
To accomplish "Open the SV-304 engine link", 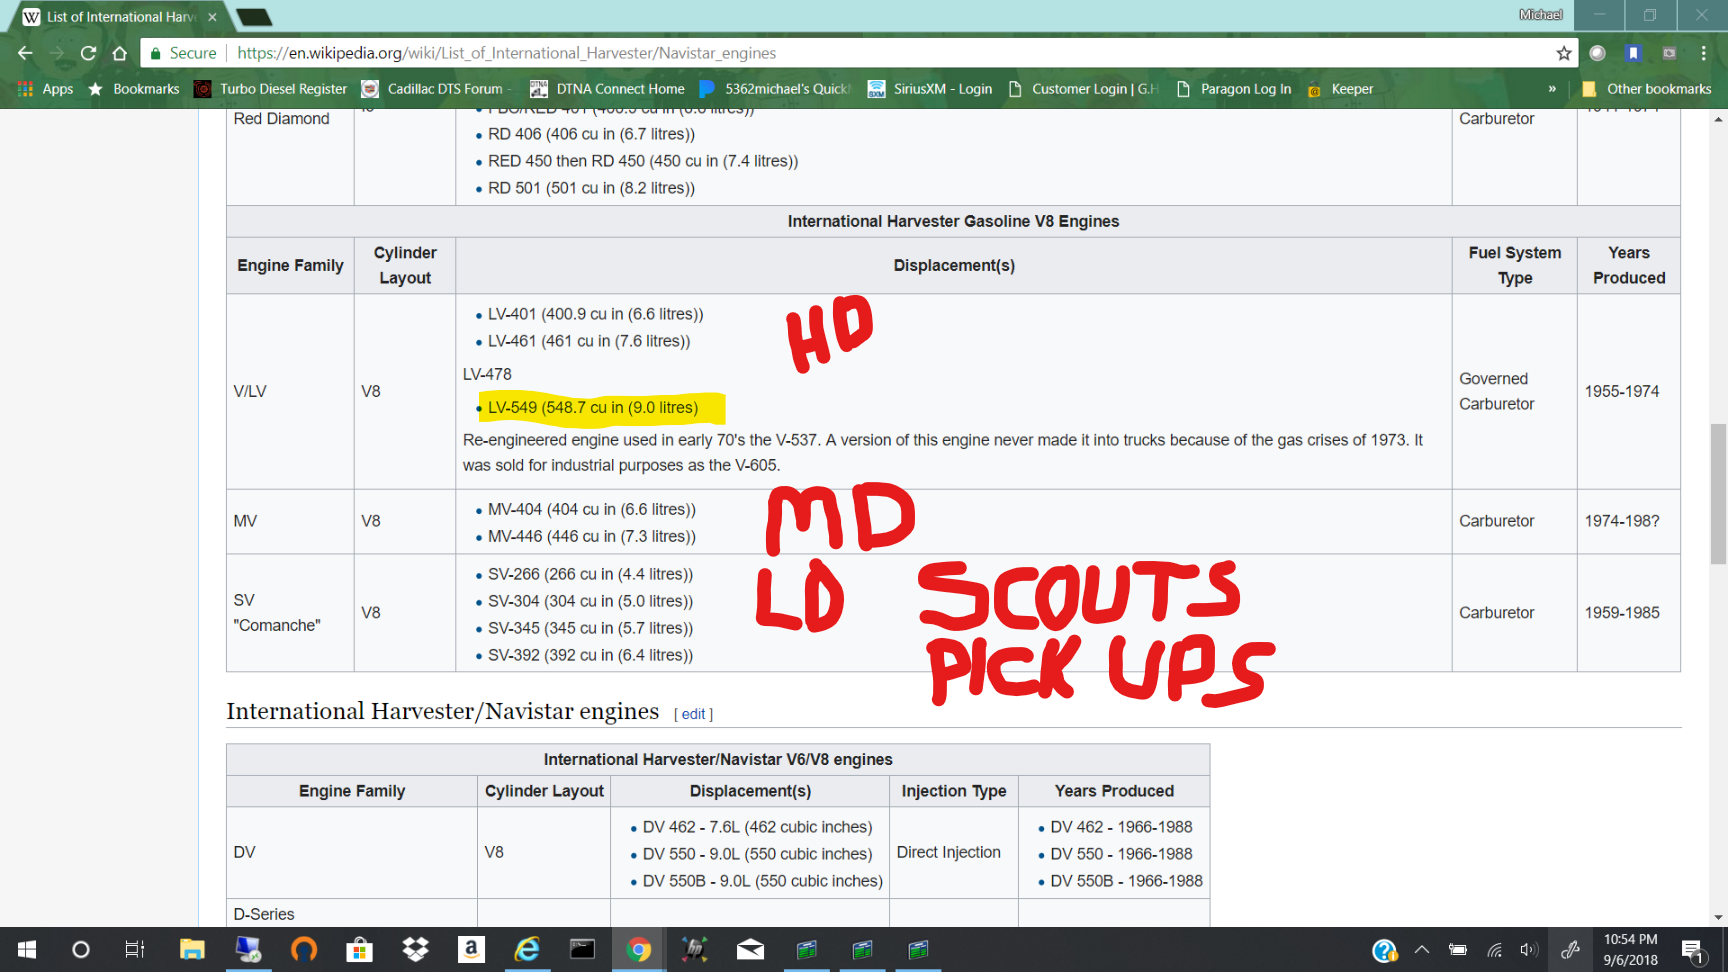I will coord(590,602).
